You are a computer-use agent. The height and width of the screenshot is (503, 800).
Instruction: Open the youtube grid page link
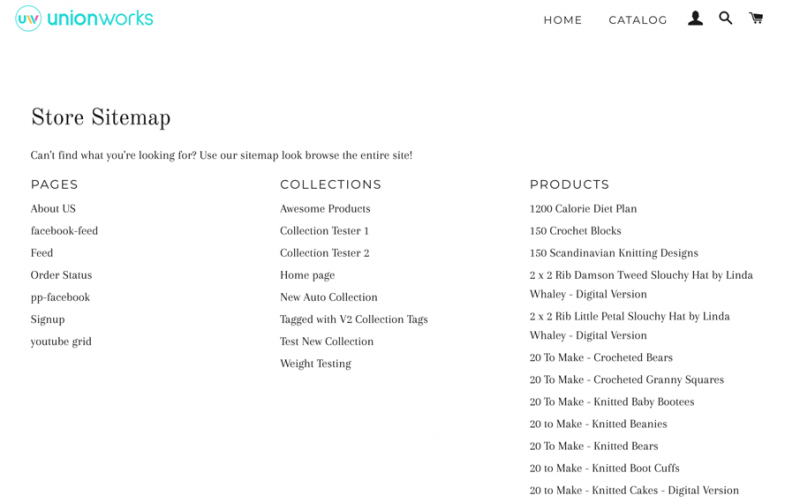[x=61, y=341]
